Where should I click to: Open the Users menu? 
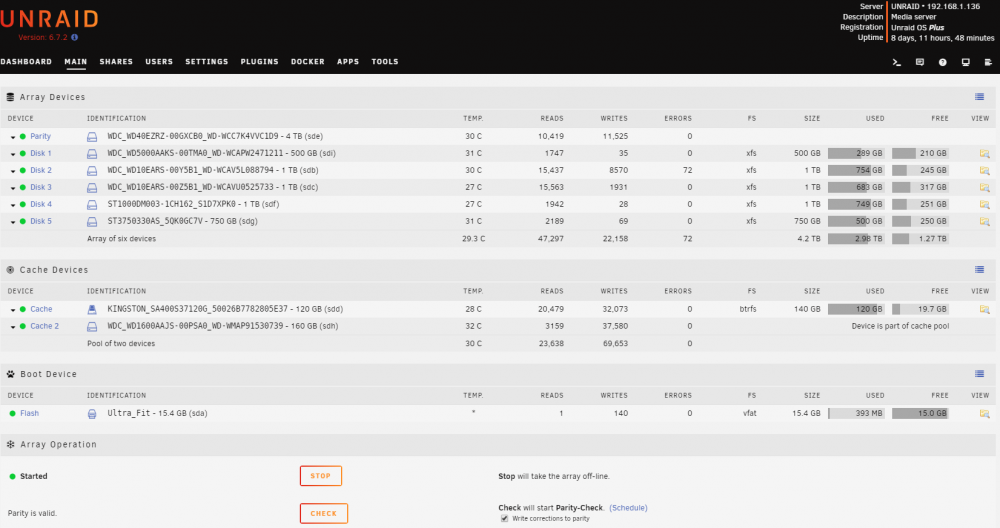(159, 62)
